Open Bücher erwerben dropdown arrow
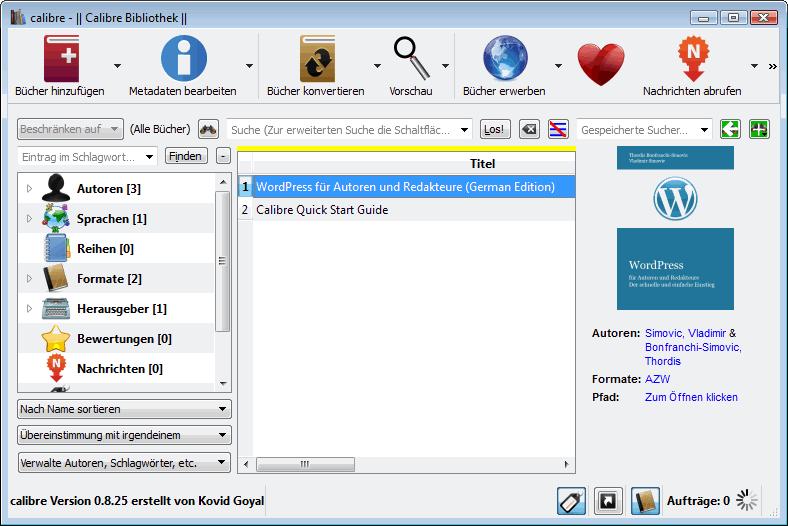 point(558,66)
